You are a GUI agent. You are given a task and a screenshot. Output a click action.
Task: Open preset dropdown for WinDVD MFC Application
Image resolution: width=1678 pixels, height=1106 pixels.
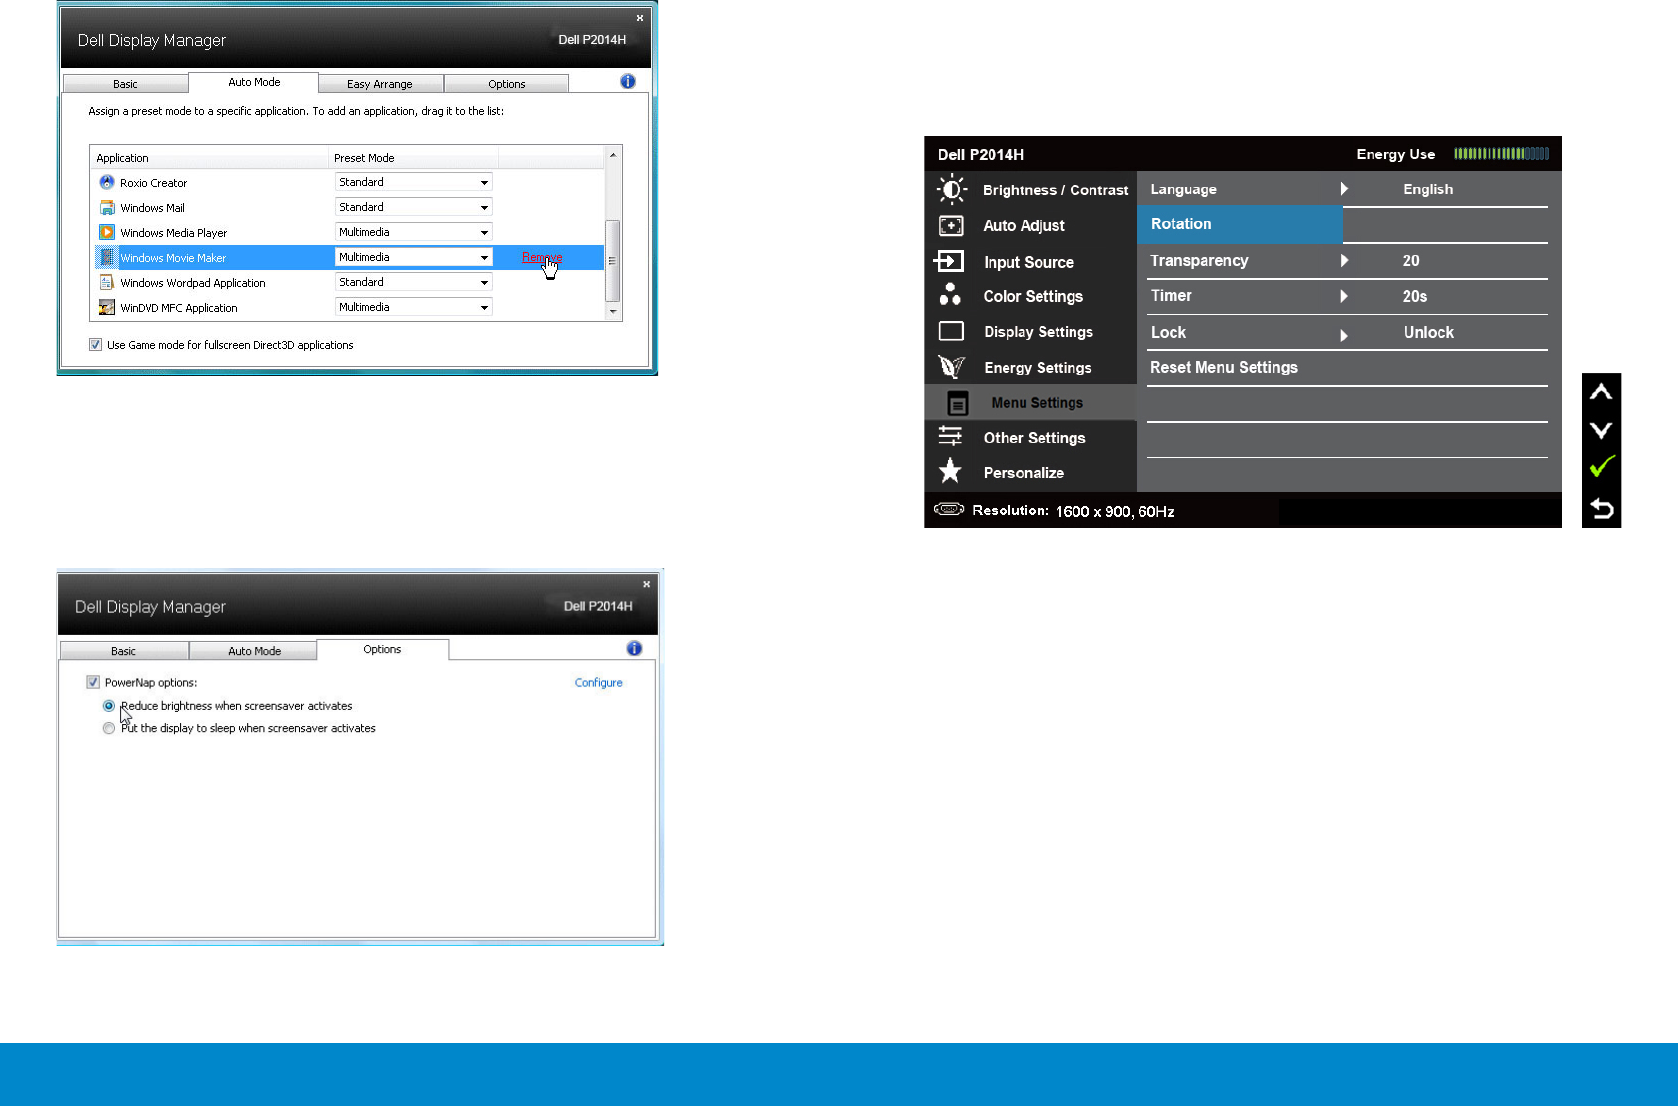pyautogui.click(x=413, y=307)
